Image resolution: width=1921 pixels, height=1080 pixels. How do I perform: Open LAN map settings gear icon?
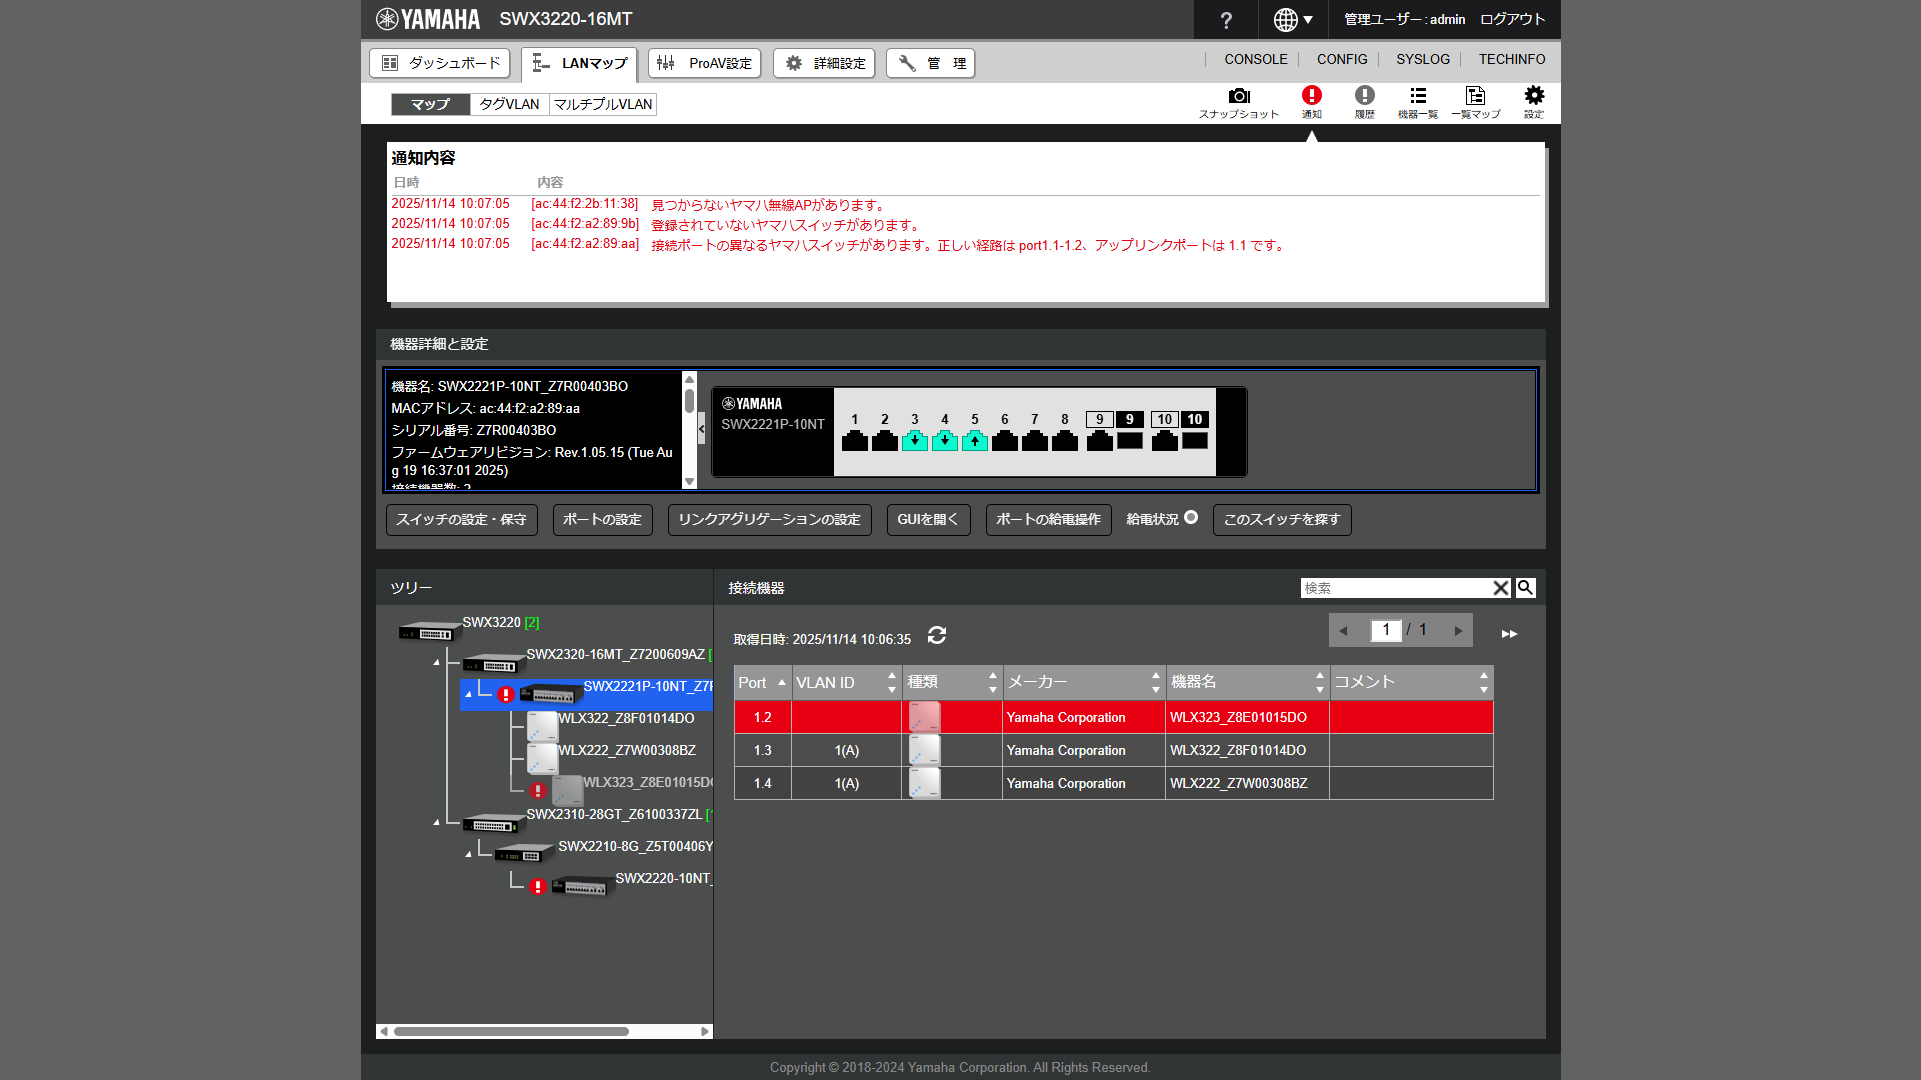(x=1533, y=97)
